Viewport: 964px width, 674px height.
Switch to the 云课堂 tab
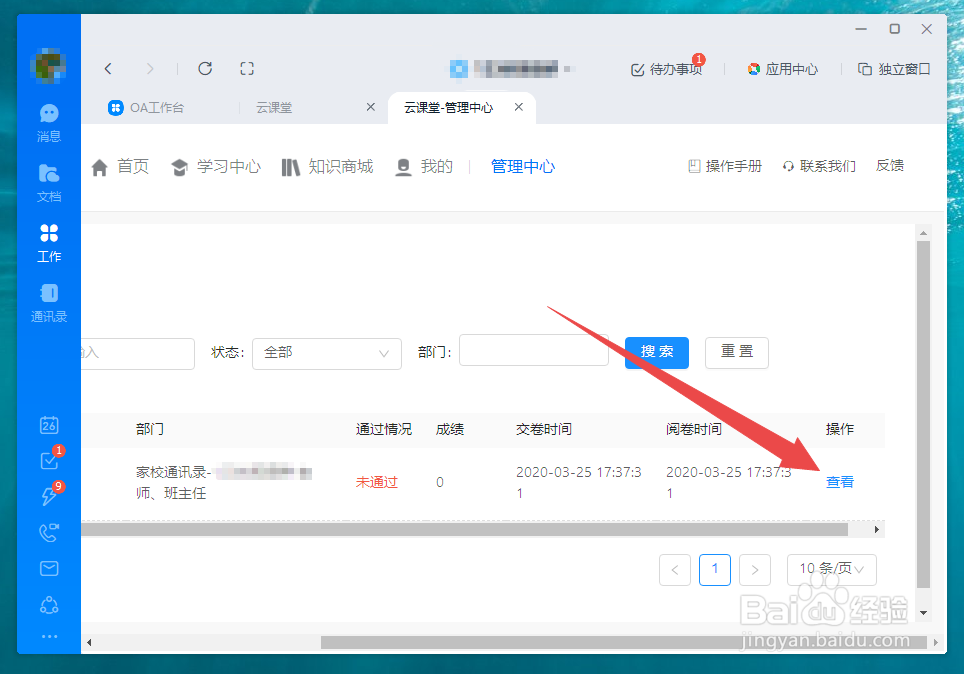pyautogui.click(x=273, y=107)
